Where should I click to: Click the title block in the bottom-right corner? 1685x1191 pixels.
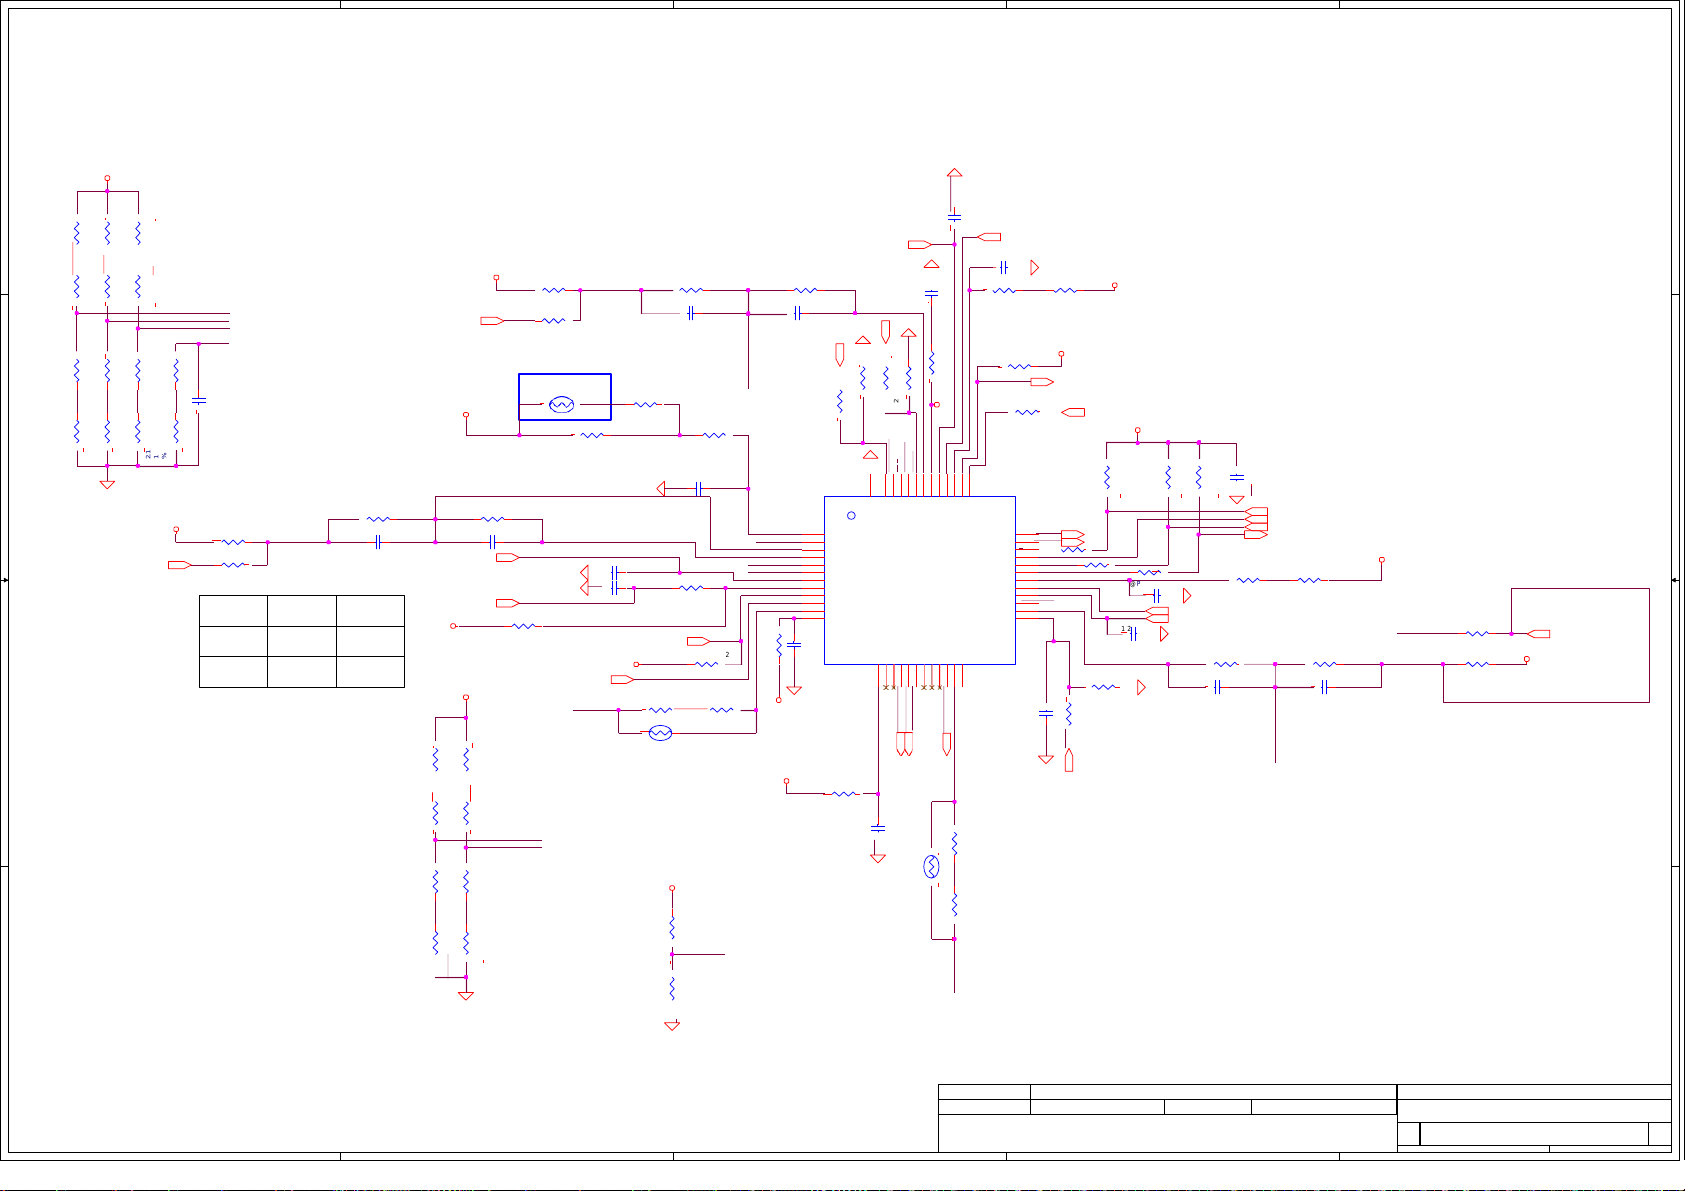pyautogui.click(x=1304, y=1118)
